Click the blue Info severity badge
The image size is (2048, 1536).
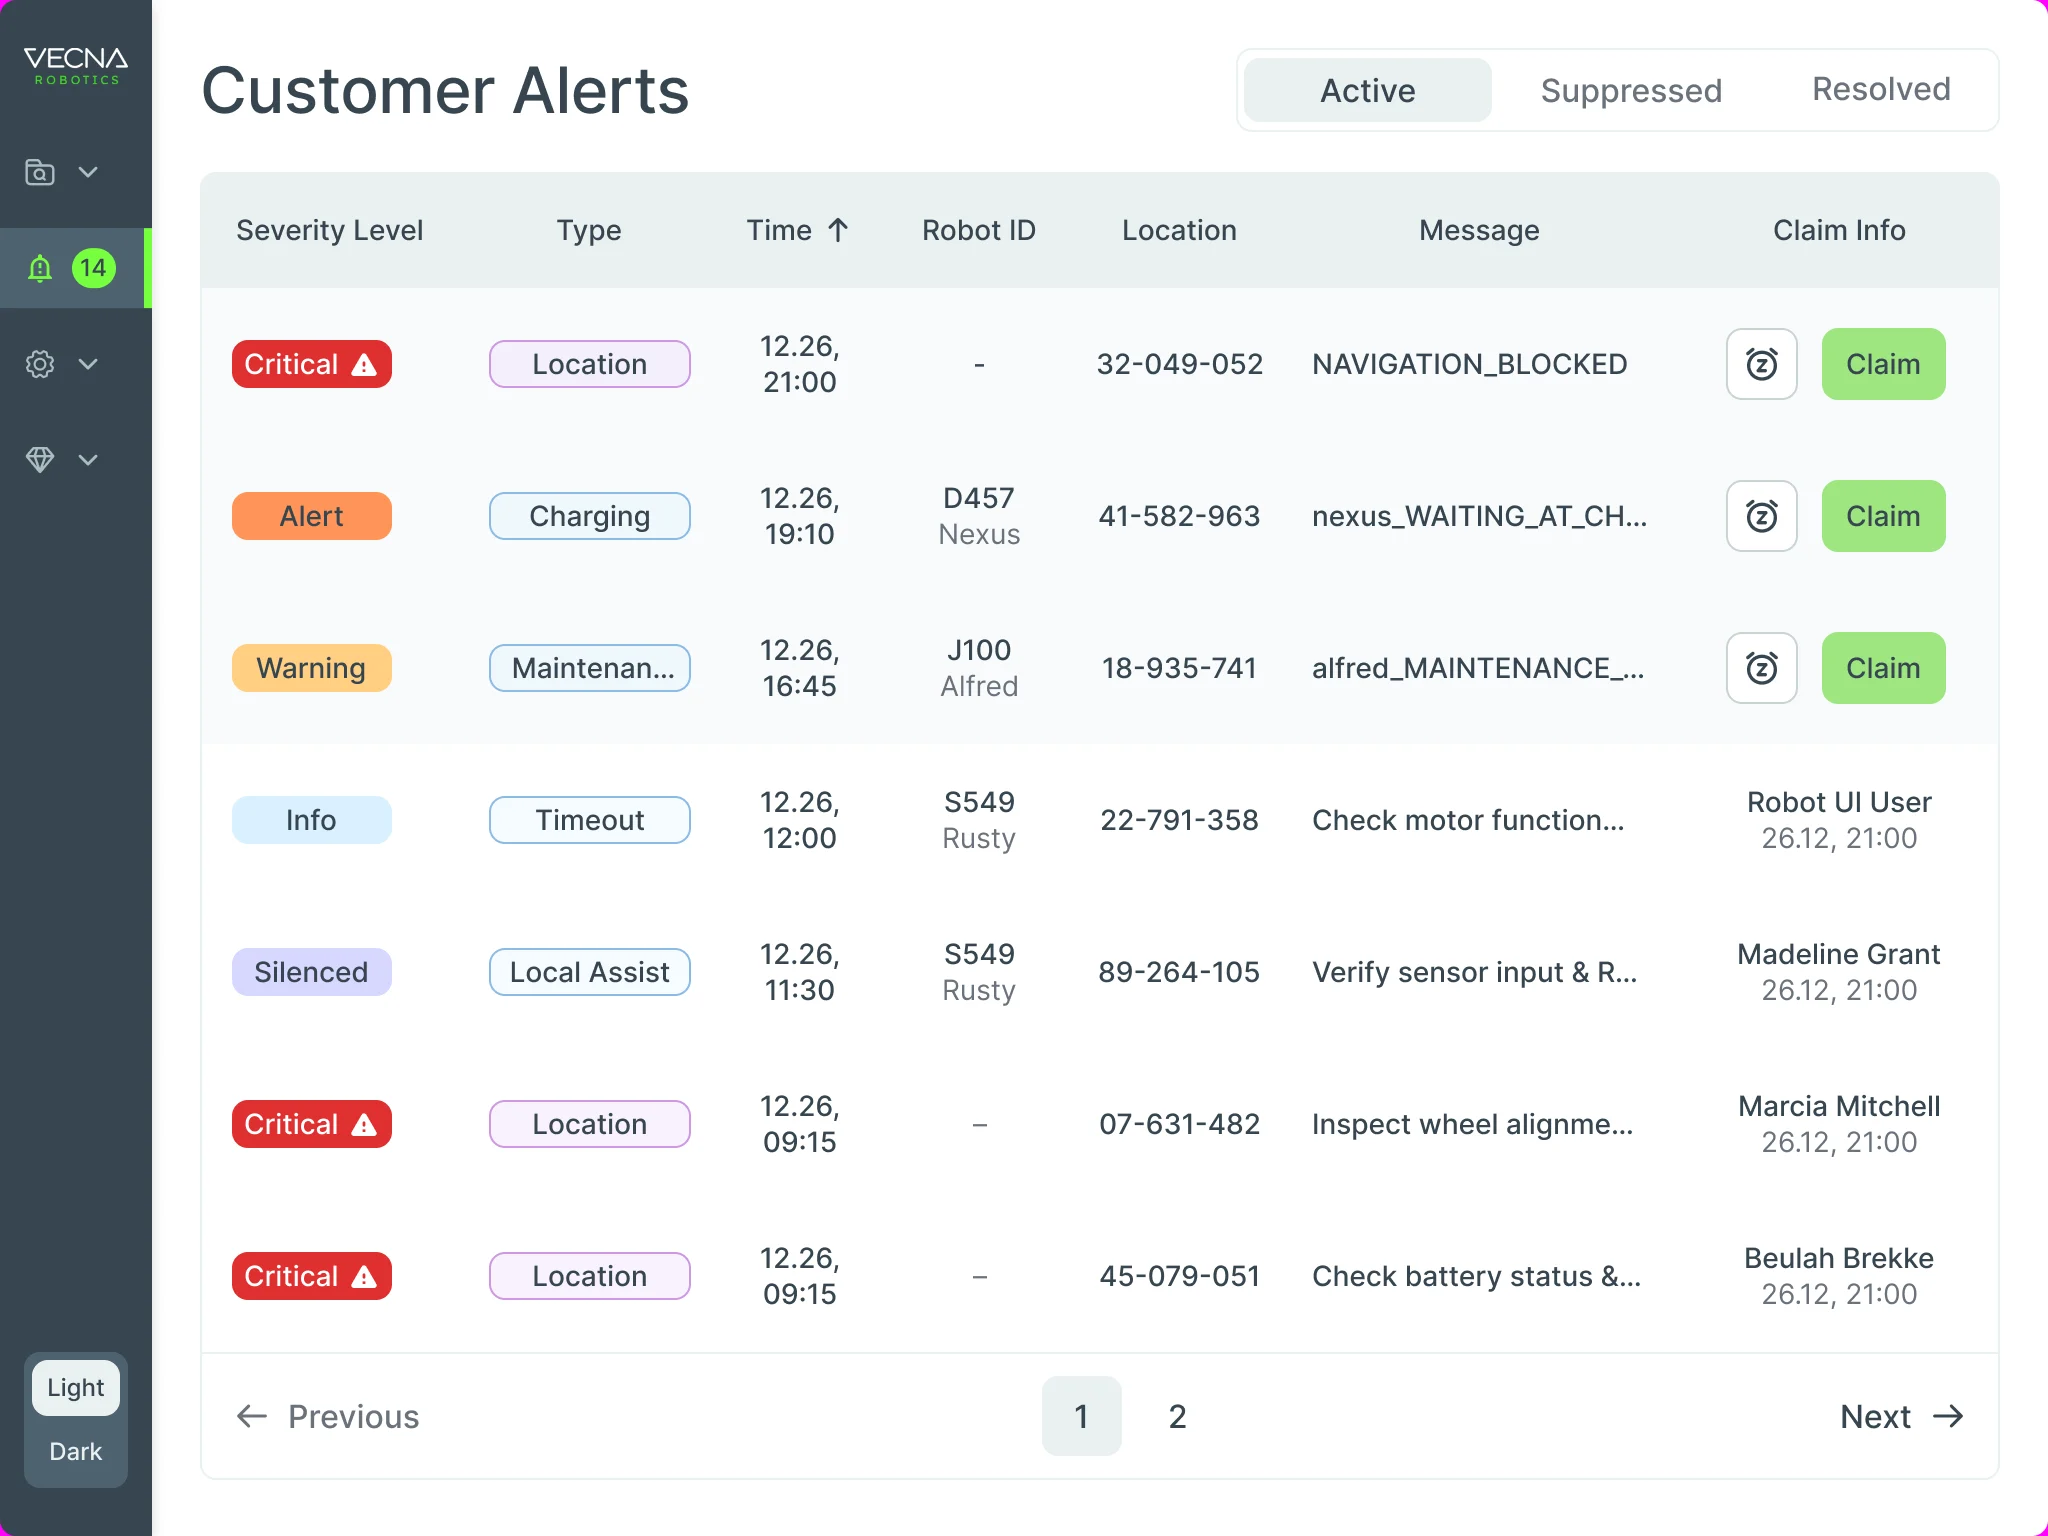(x=311, y=820)
